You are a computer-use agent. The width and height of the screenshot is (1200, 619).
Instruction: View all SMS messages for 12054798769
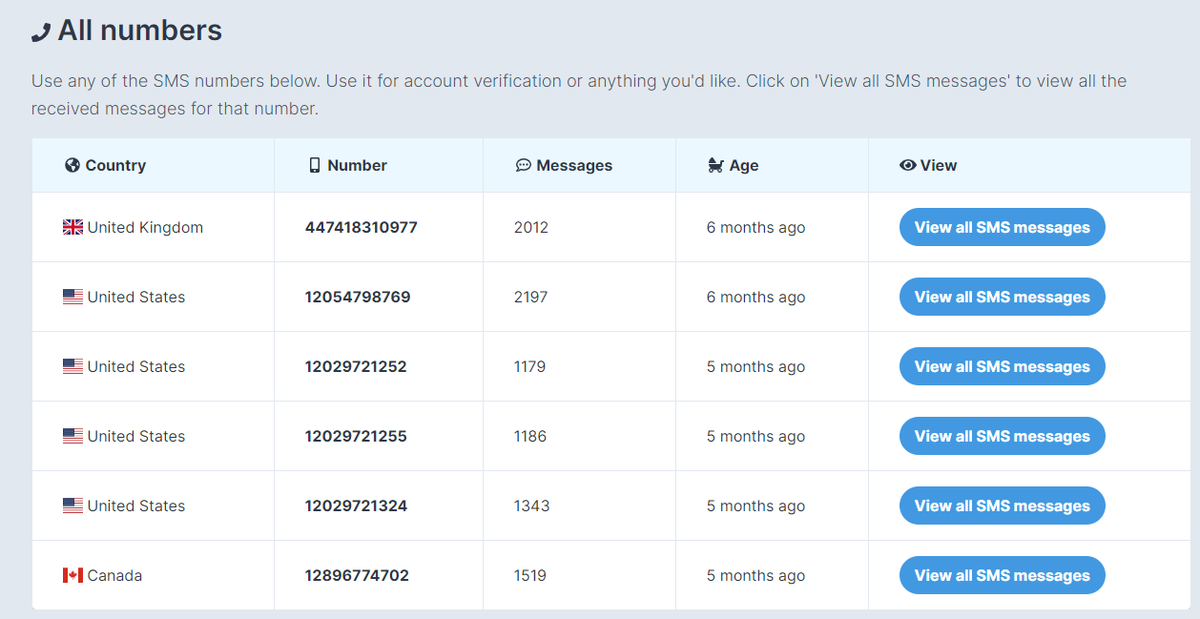[1002, 297]
